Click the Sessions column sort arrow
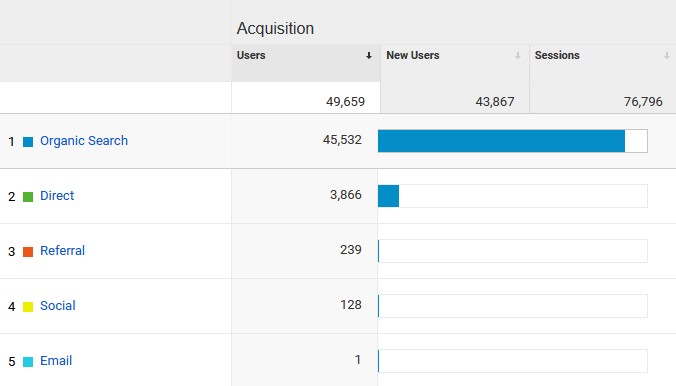The width and height of the screenshot is (676, 386). pos(667,56)
